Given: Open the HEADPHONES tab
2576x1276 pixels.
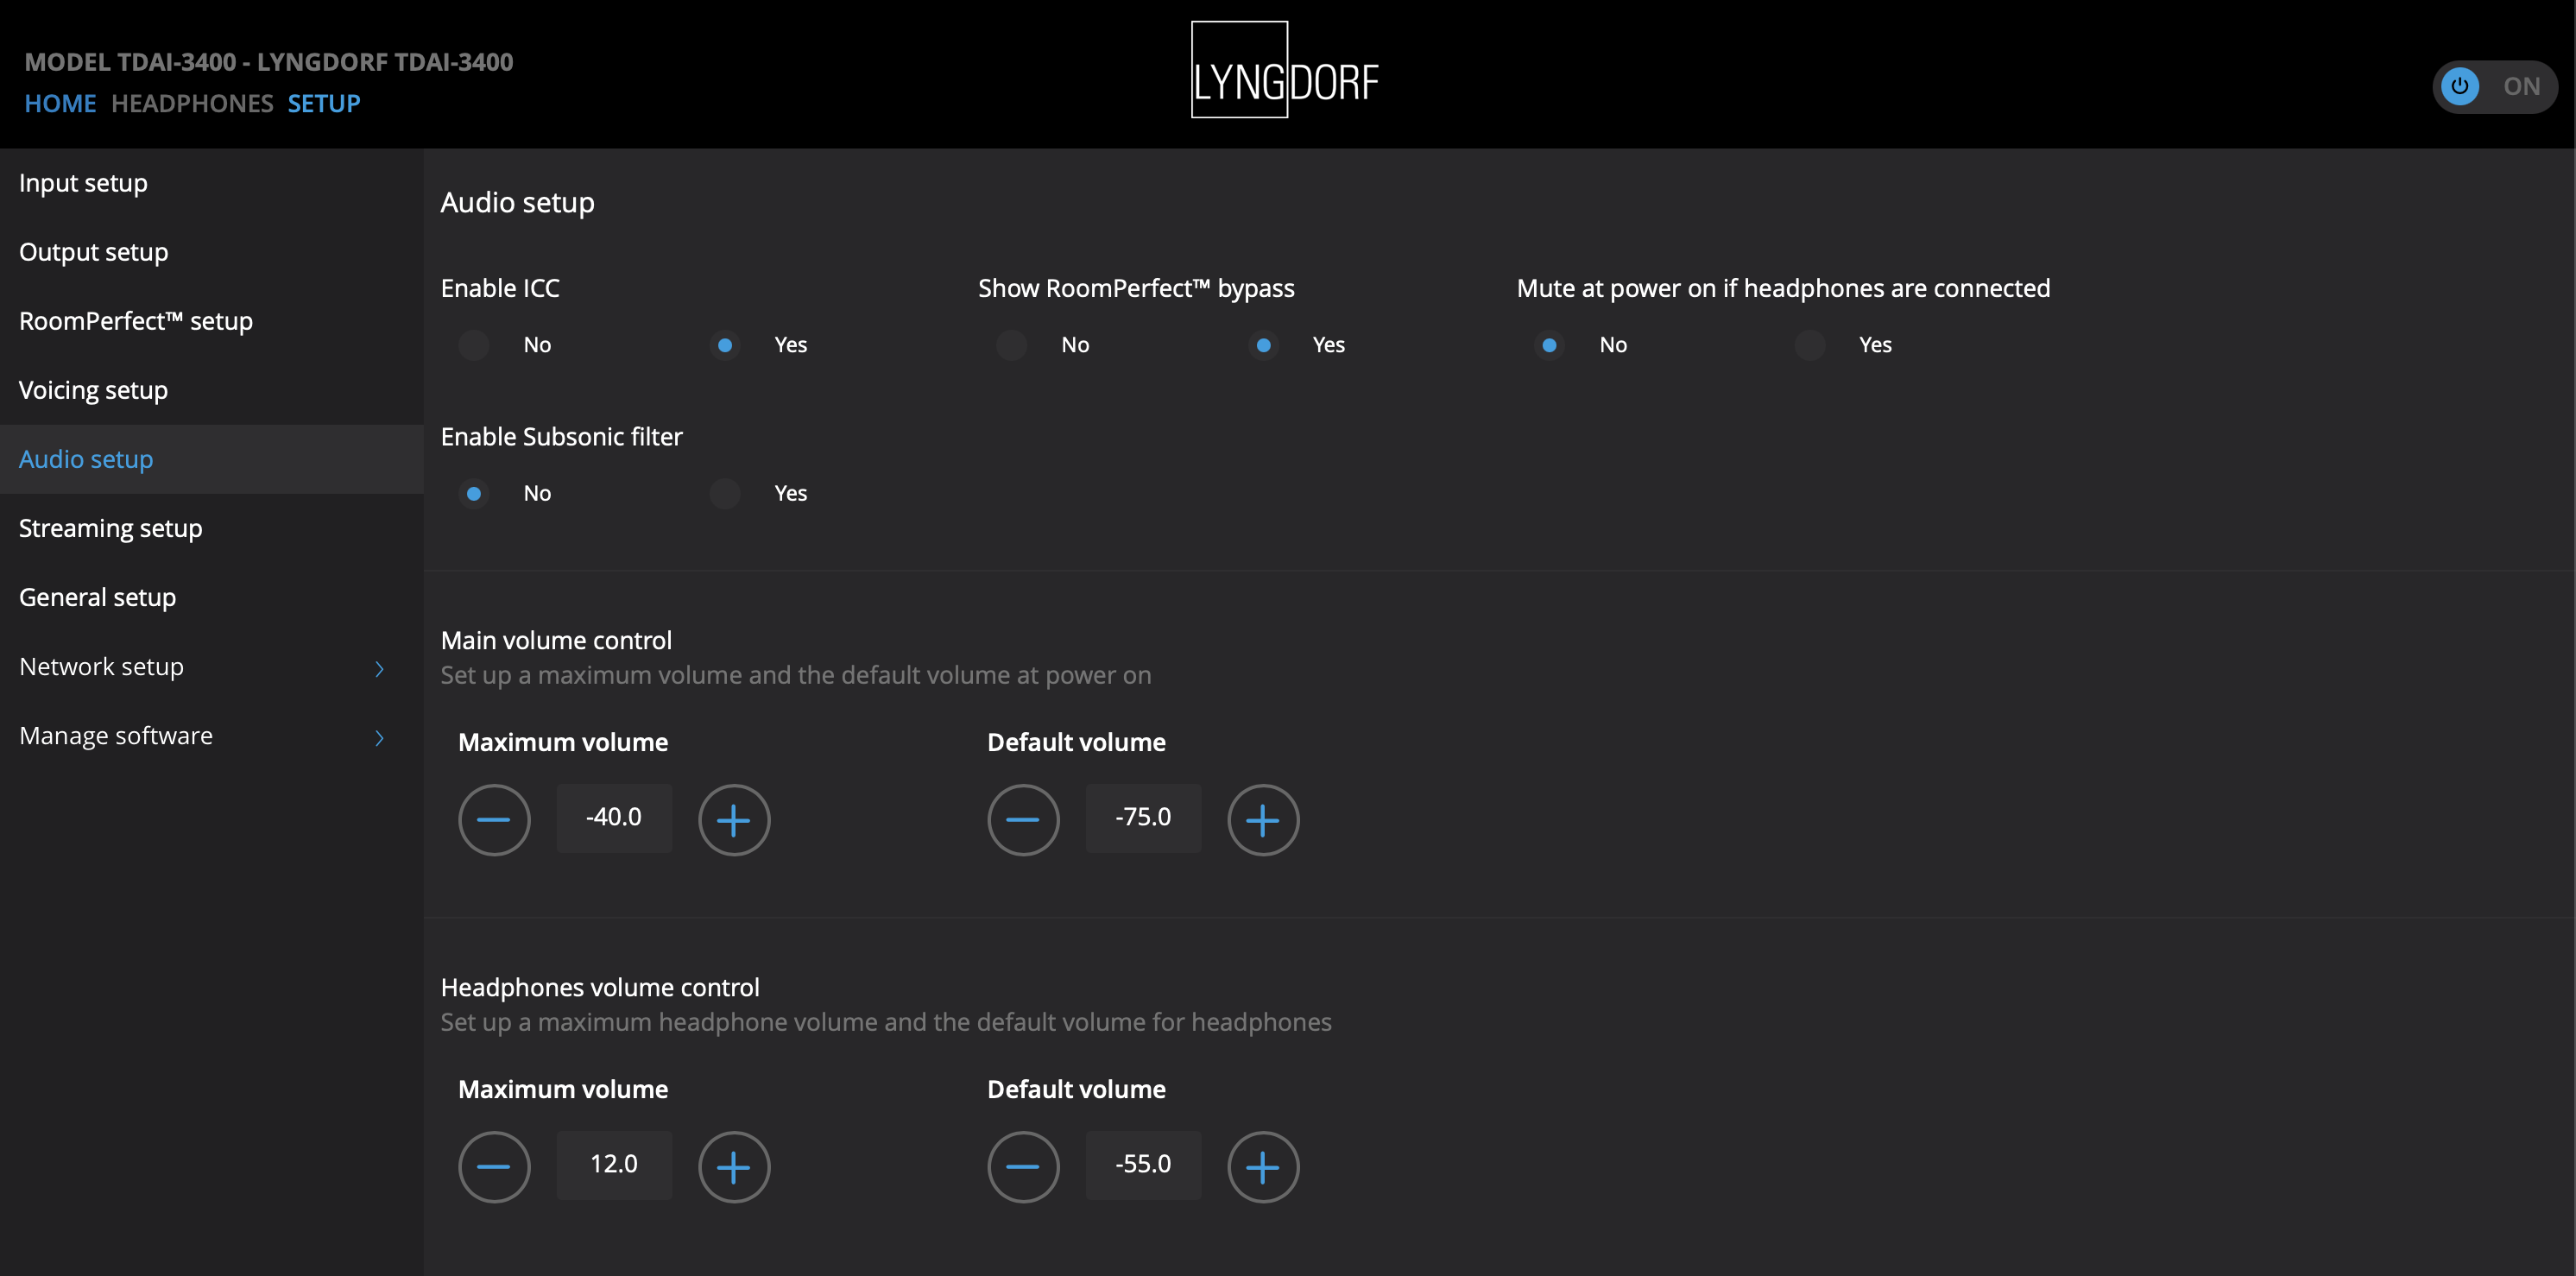Looking at the screenshot, I should click(x=192, y=103).
